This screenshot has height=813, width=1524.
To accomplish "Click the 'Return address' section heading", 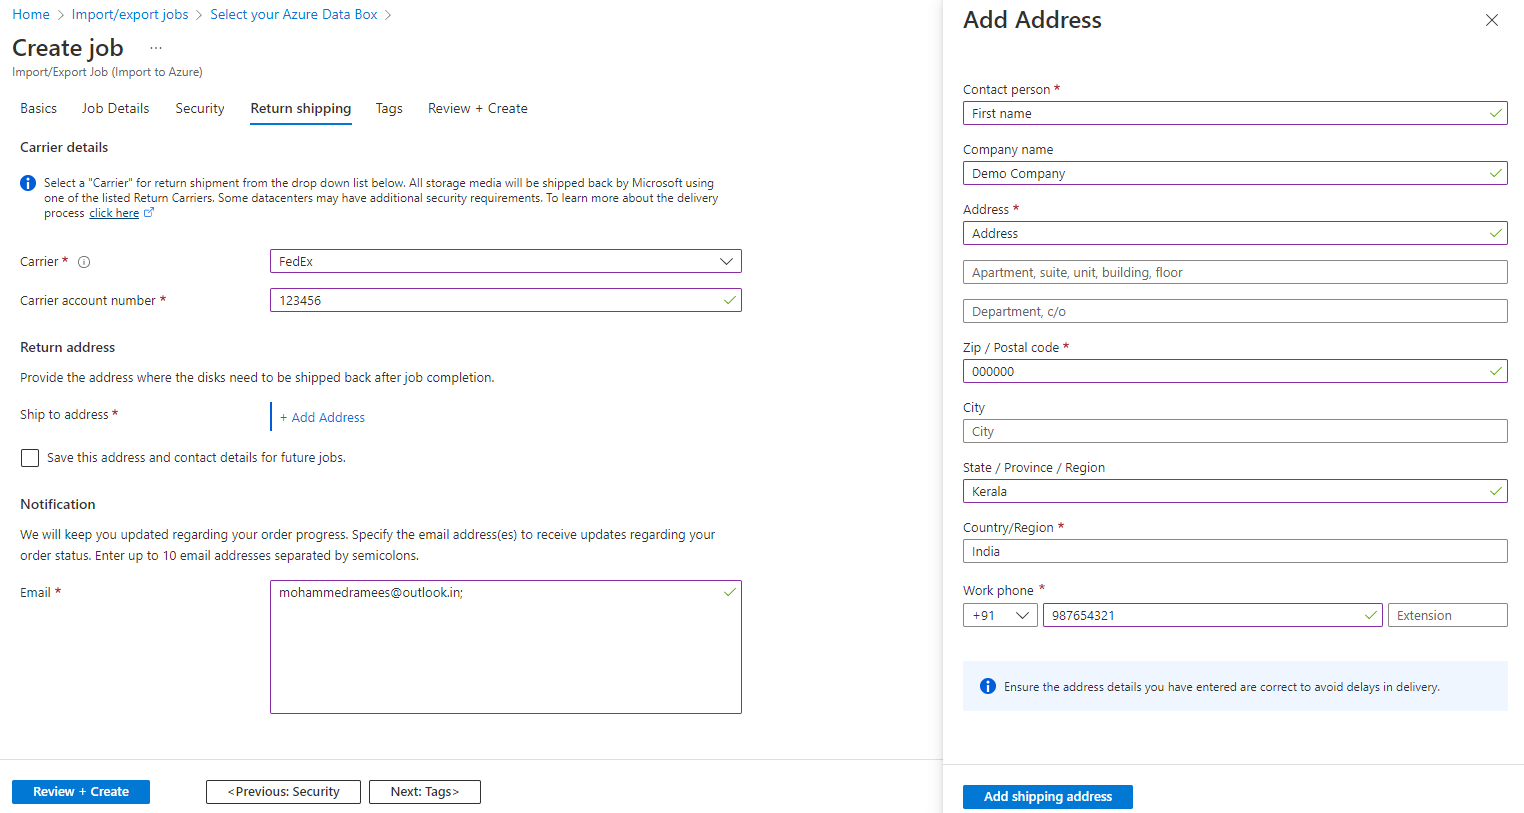I will coord(68,347).
